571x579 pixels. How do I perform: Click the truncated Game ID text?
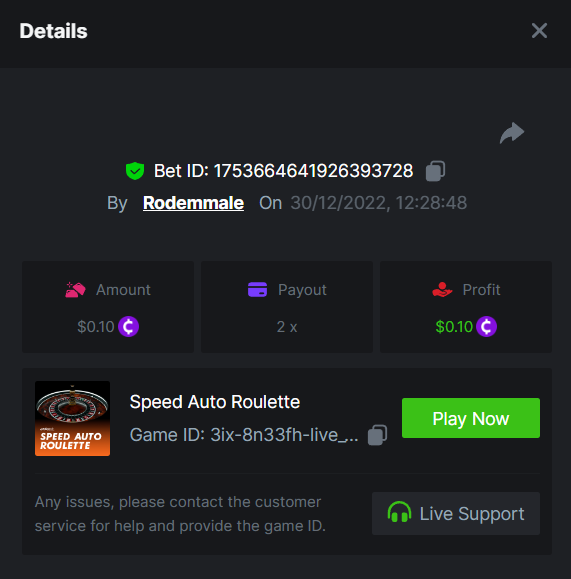click(244, 435)
